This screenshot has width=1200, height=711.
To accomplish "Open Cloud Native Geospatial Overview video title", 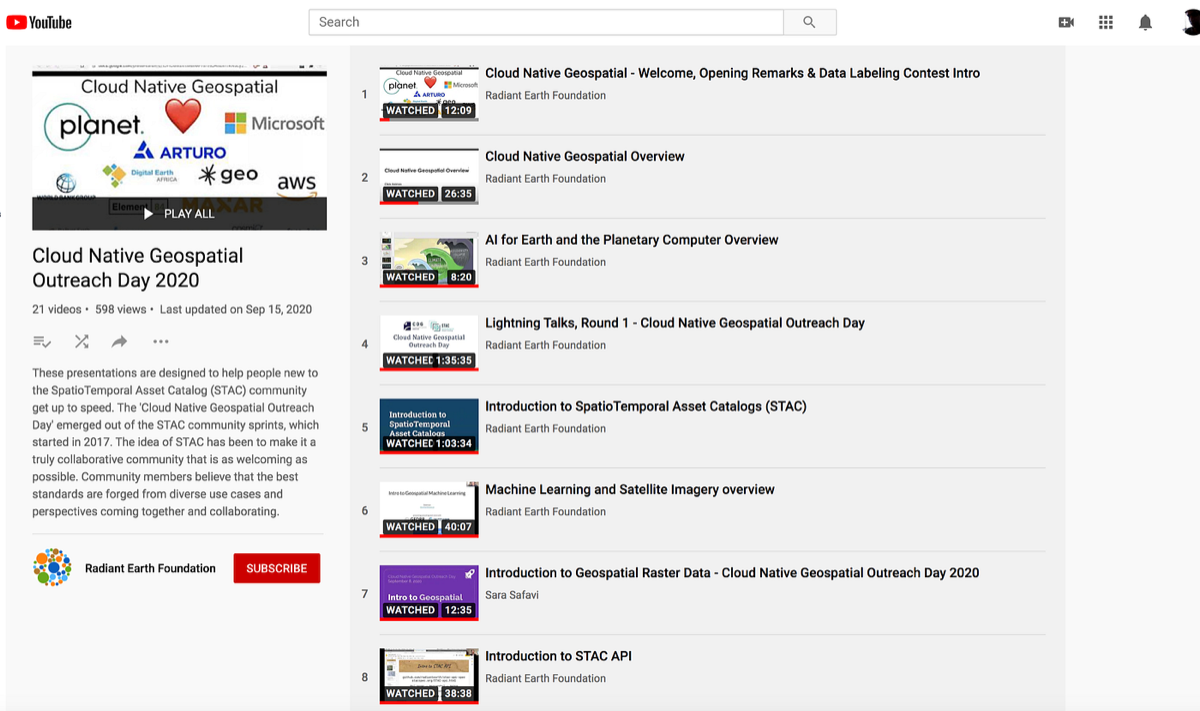I will click(585, 156).
